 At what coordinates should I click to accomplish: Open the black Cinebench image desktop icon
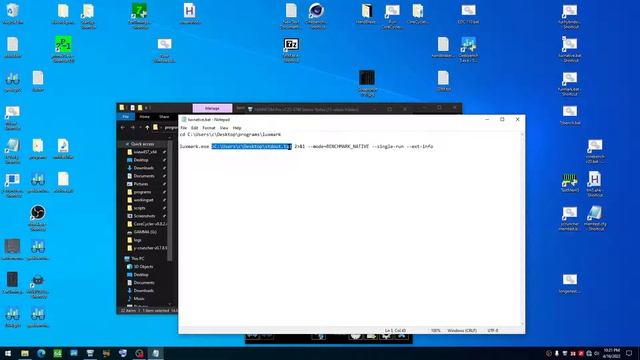point(367,83)
